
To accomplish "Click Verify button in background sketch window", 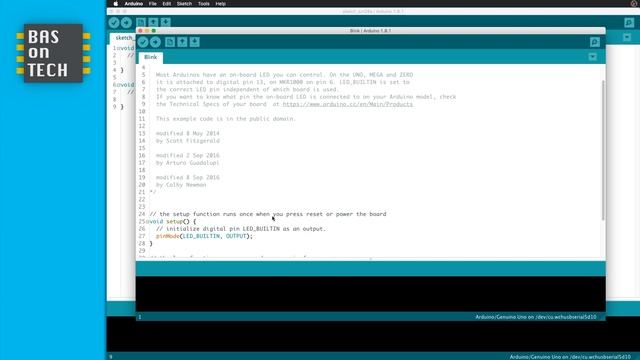I will (114, 22).
